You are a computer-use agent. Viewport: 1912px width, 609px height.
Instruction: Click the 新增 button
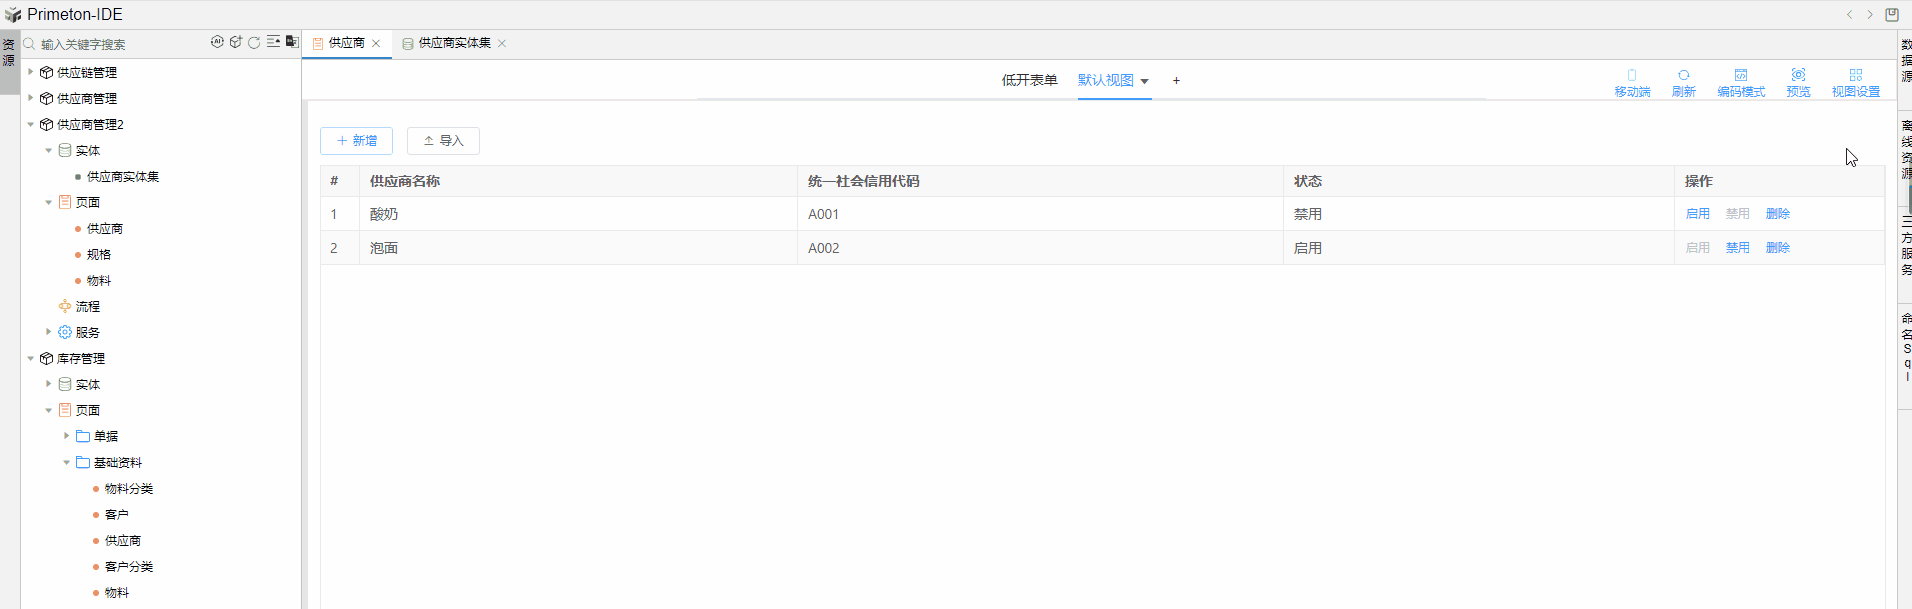point(356,141)
